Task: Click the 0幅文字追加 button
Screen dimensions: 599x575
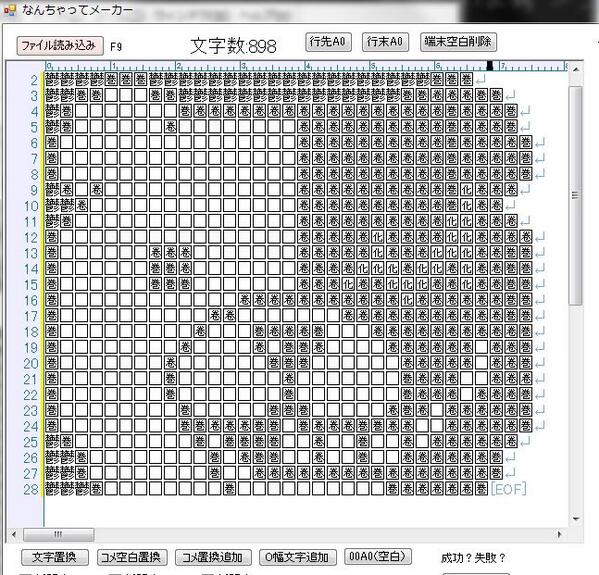Action: (298, 557)
